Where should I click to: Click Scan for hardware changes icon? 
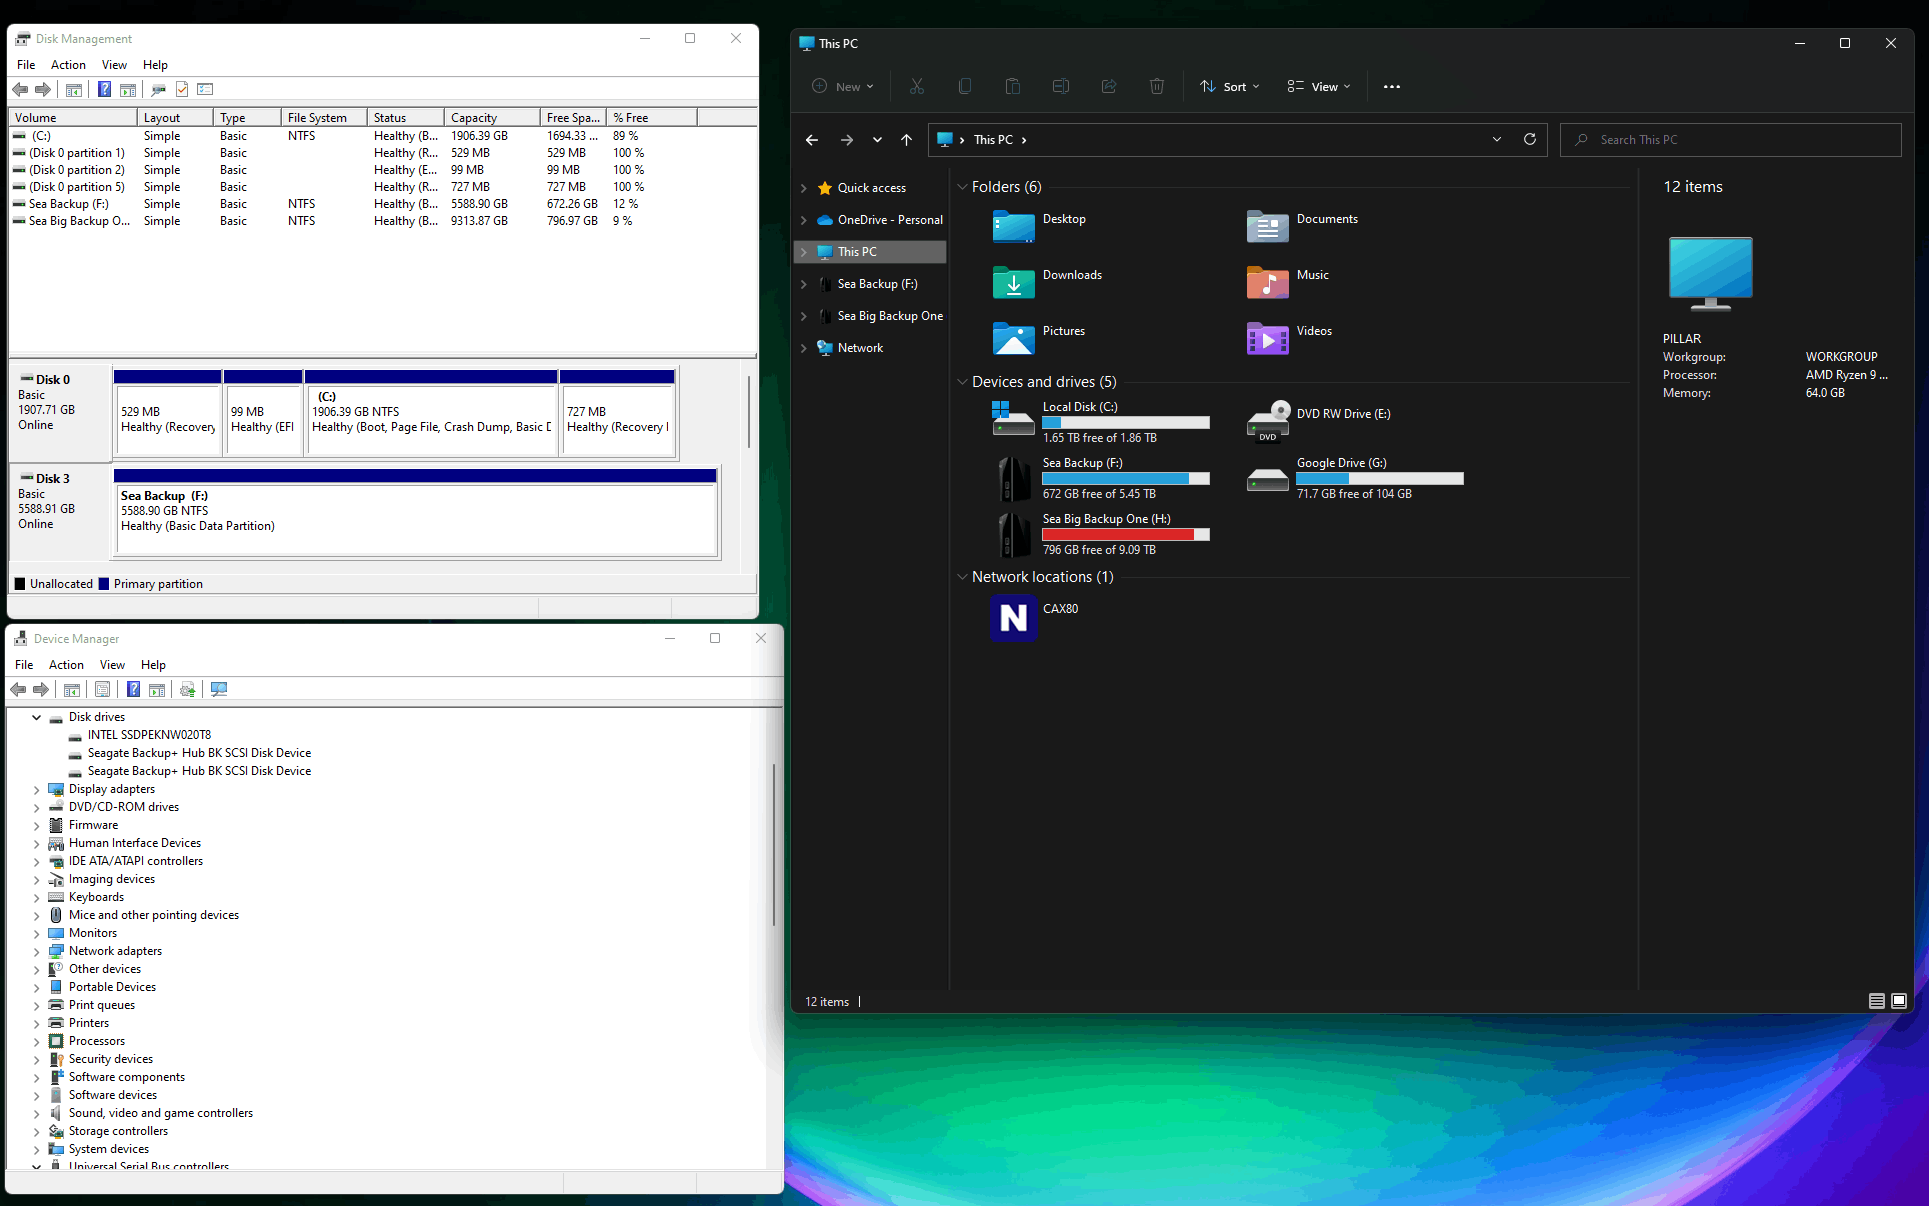coord(219,690)
